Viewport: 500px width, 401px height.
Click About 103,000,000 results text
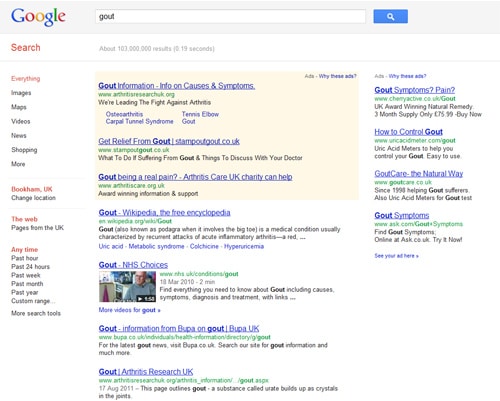(x=157, y=49)
